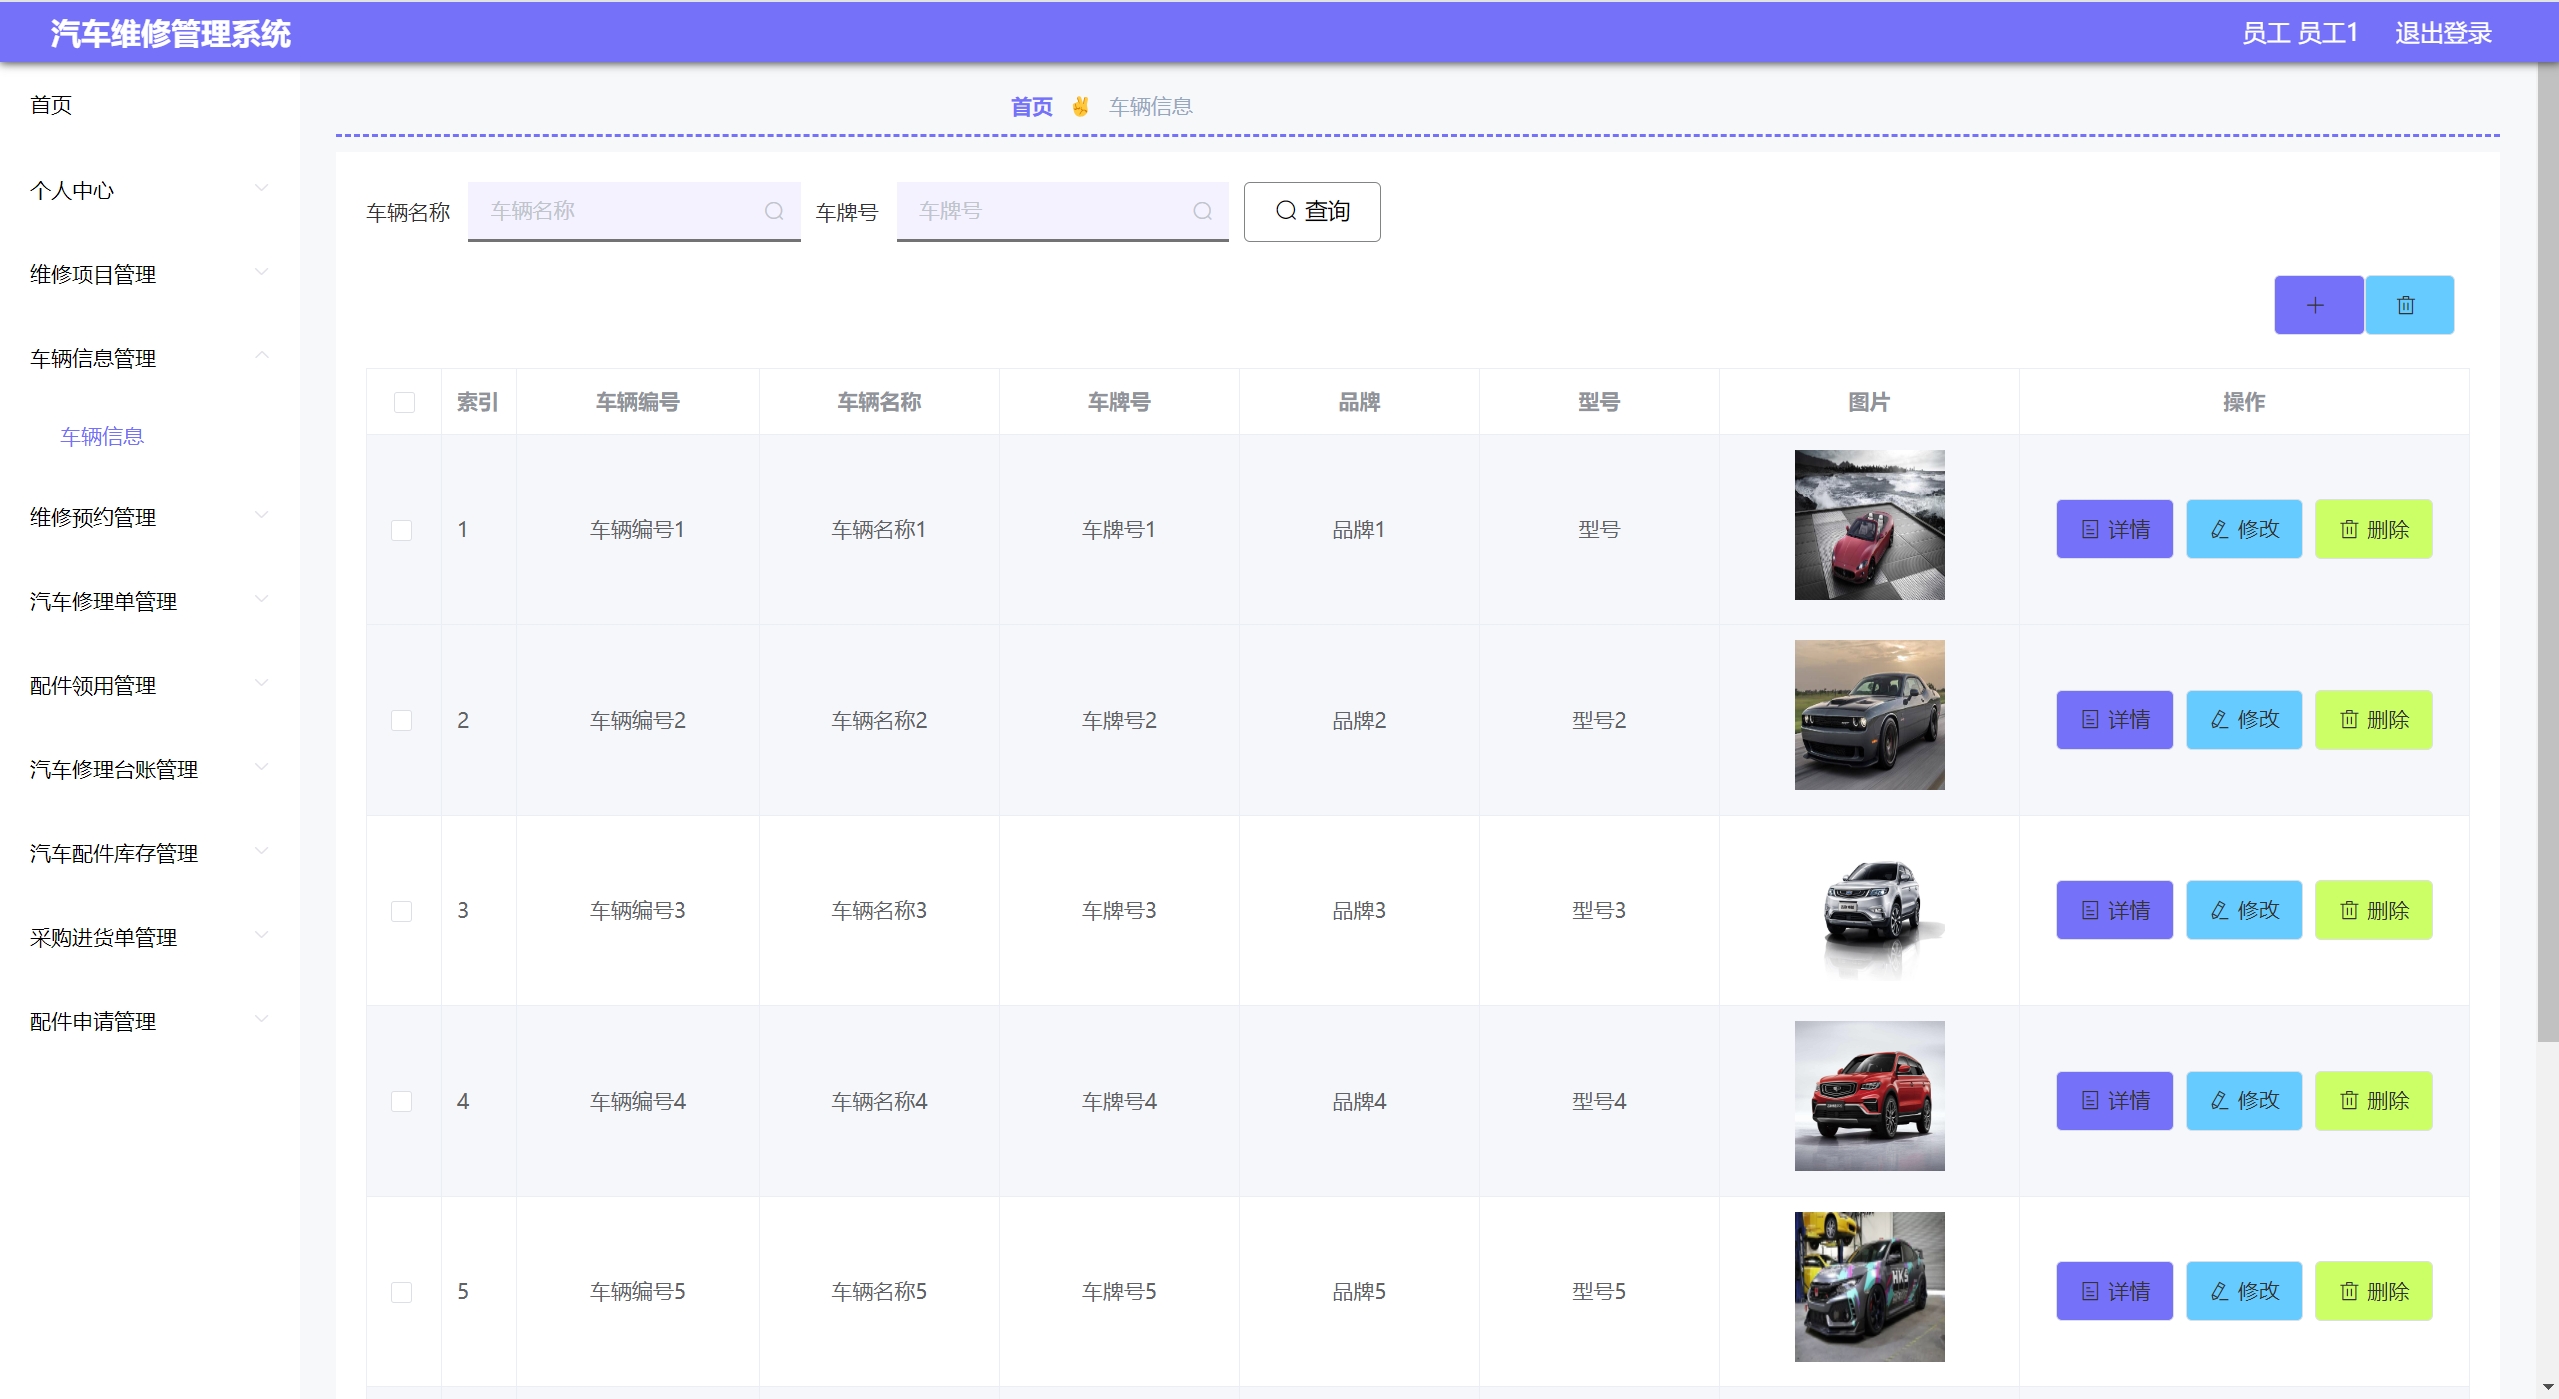Click the magnifier icon in 车辆名称 field
The width and height of the screenshot is (2559, 1399).
point(774,211)
